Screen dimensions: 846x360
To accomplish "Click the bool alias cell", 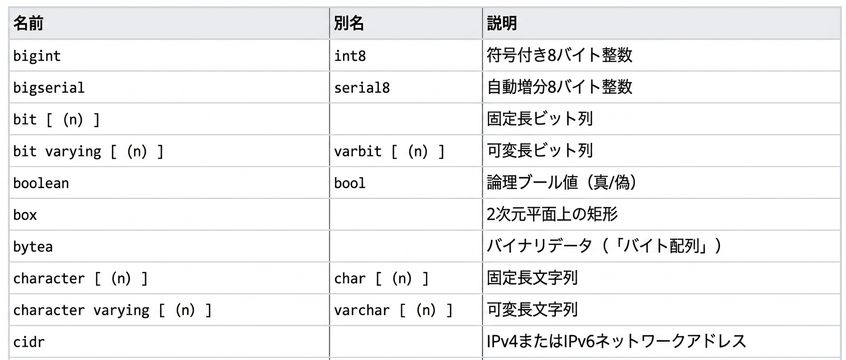I will click(x=406, y=182).
